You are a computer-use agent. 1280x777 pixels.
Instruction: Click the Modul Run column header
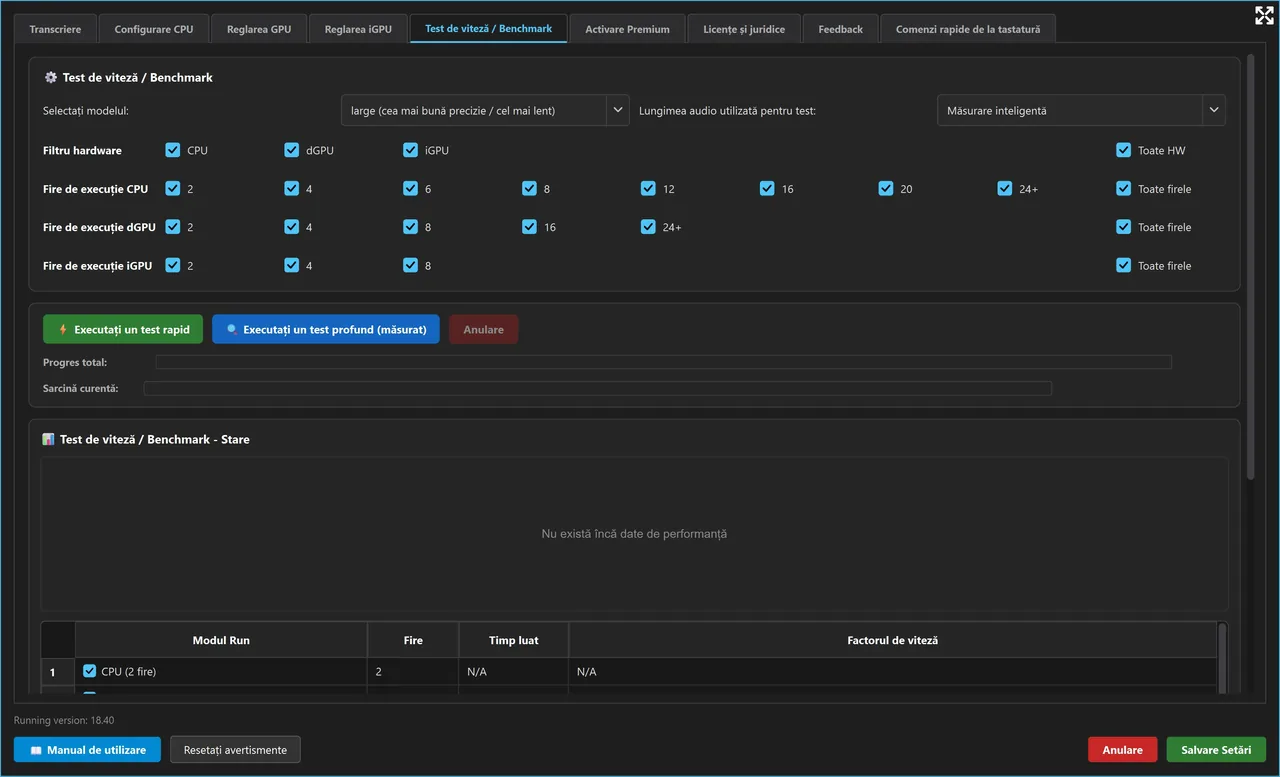coord(221,640)
